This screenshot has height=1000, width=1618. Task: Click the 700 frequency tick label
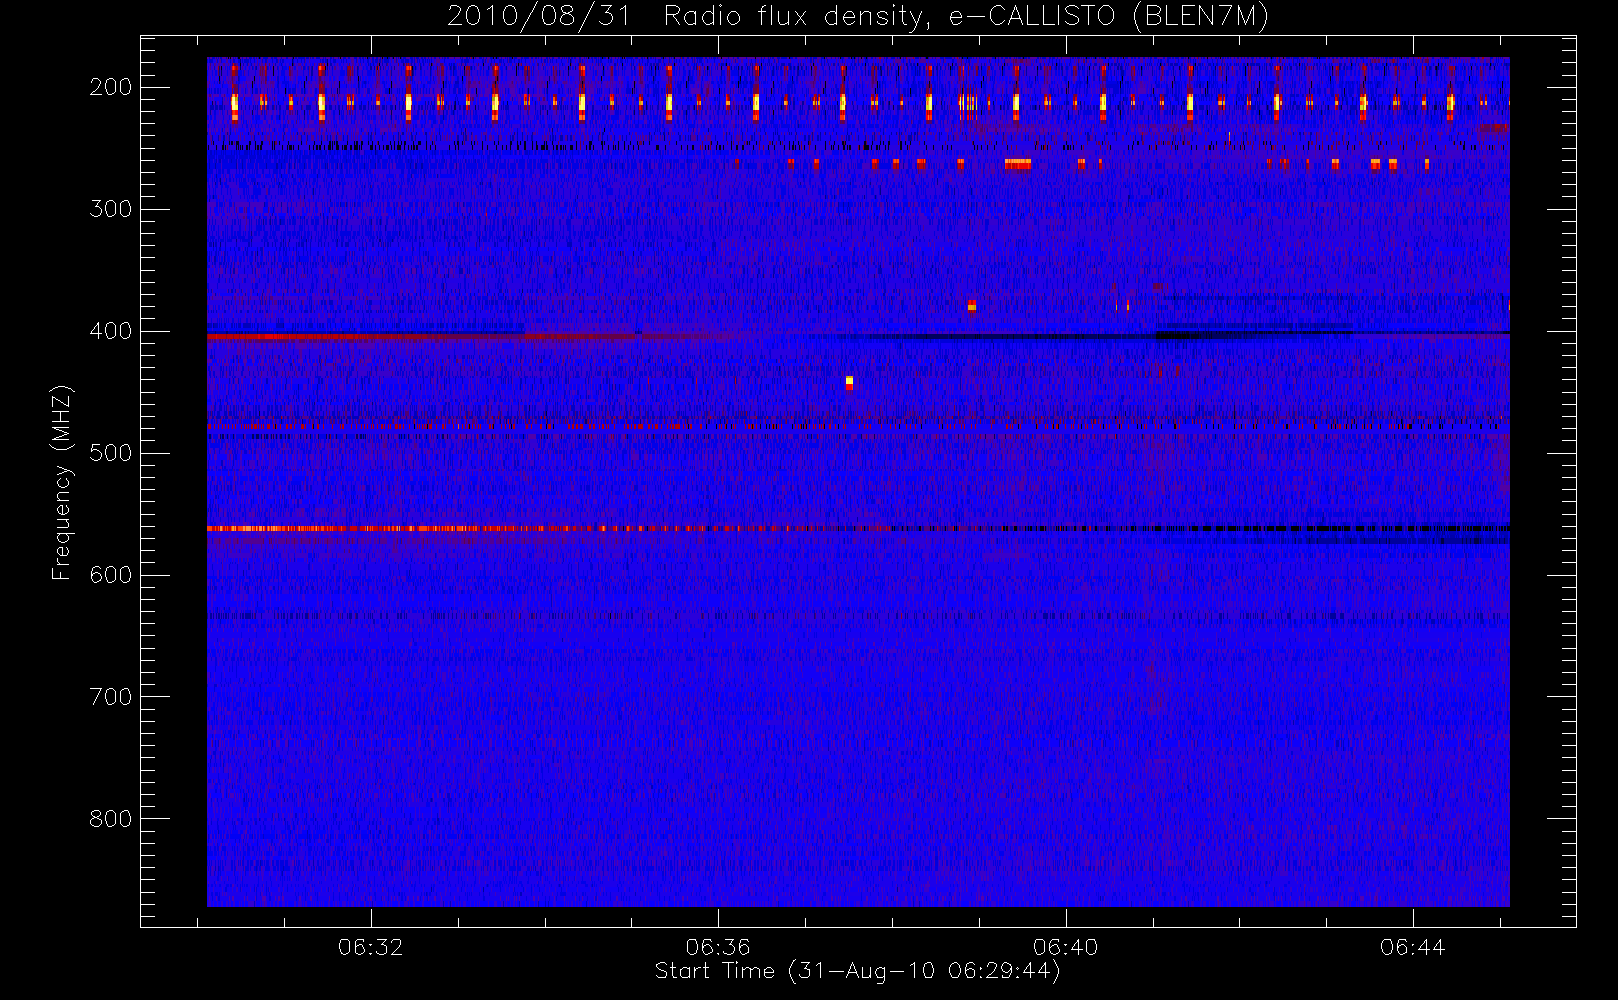[x=111, y=697]
